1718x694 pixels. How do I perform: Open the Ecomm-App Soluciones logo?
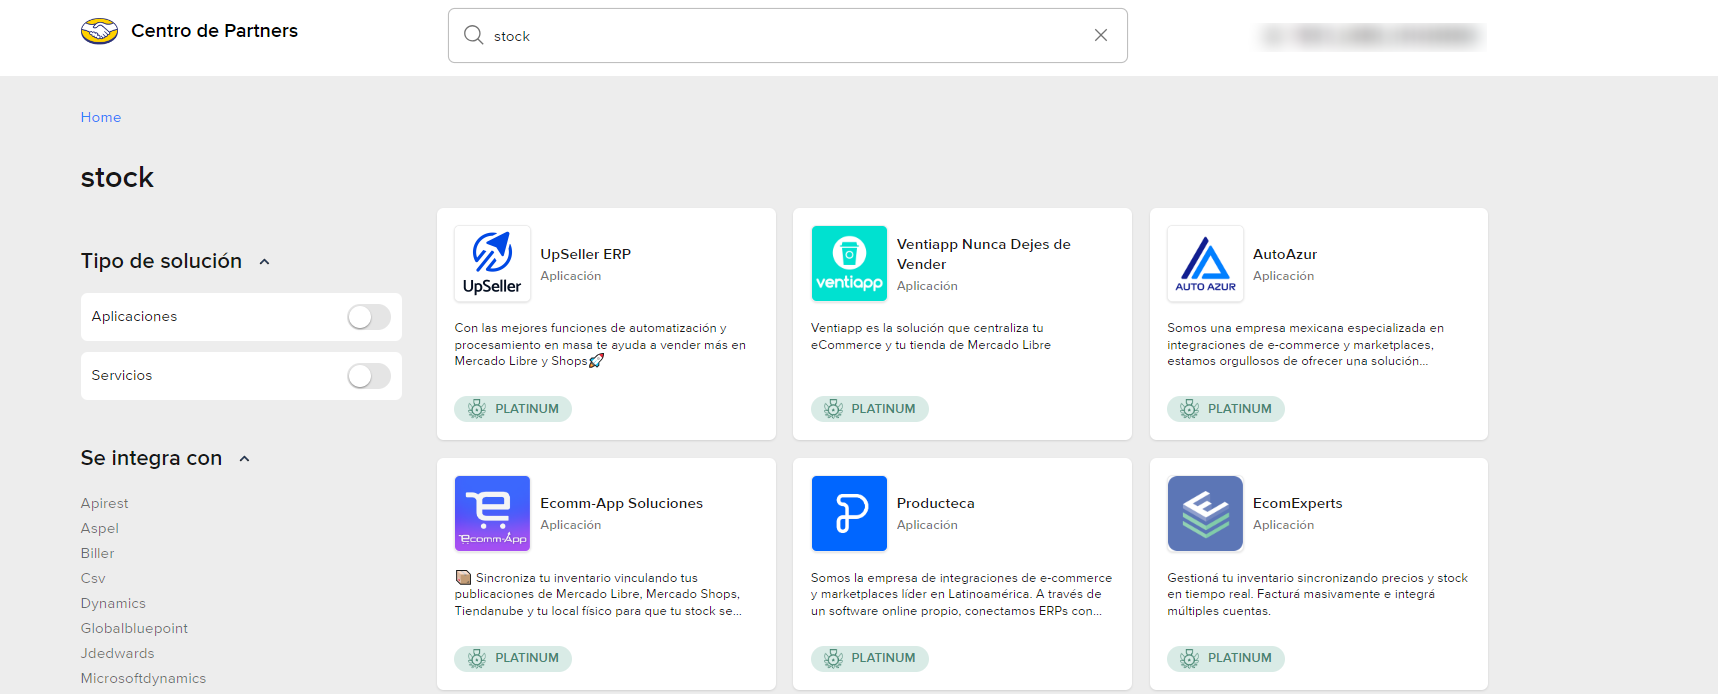point(492,513)
